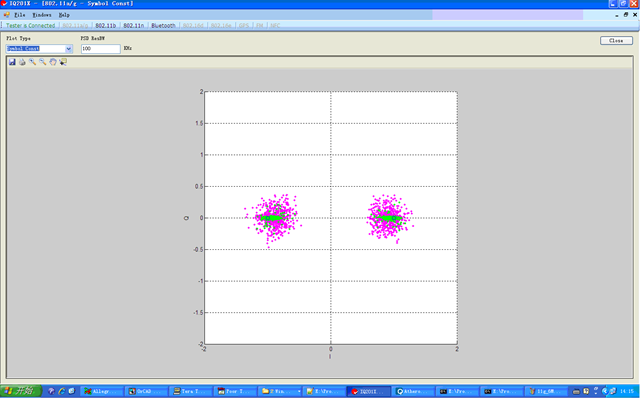Expand the Plot Type dropdown
This screenshot has width=640, height=400.
(68, 48)
